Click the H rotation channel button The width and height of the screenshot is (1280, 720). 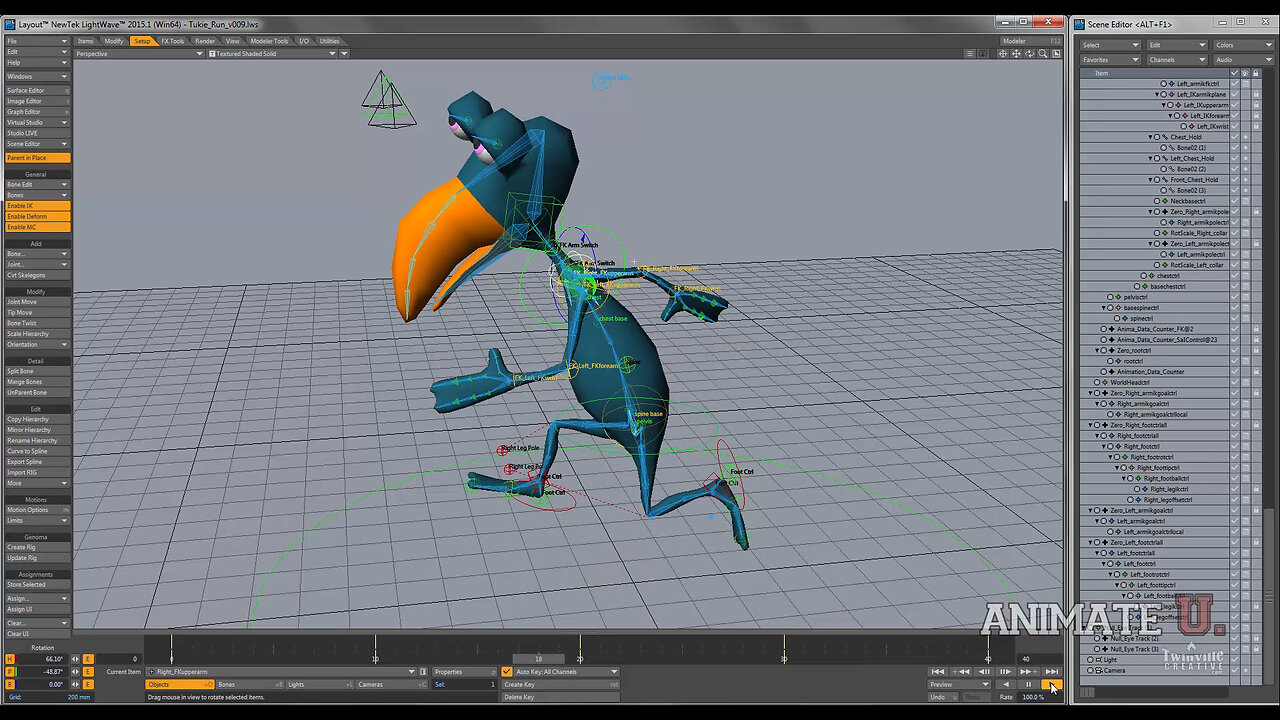10,659
